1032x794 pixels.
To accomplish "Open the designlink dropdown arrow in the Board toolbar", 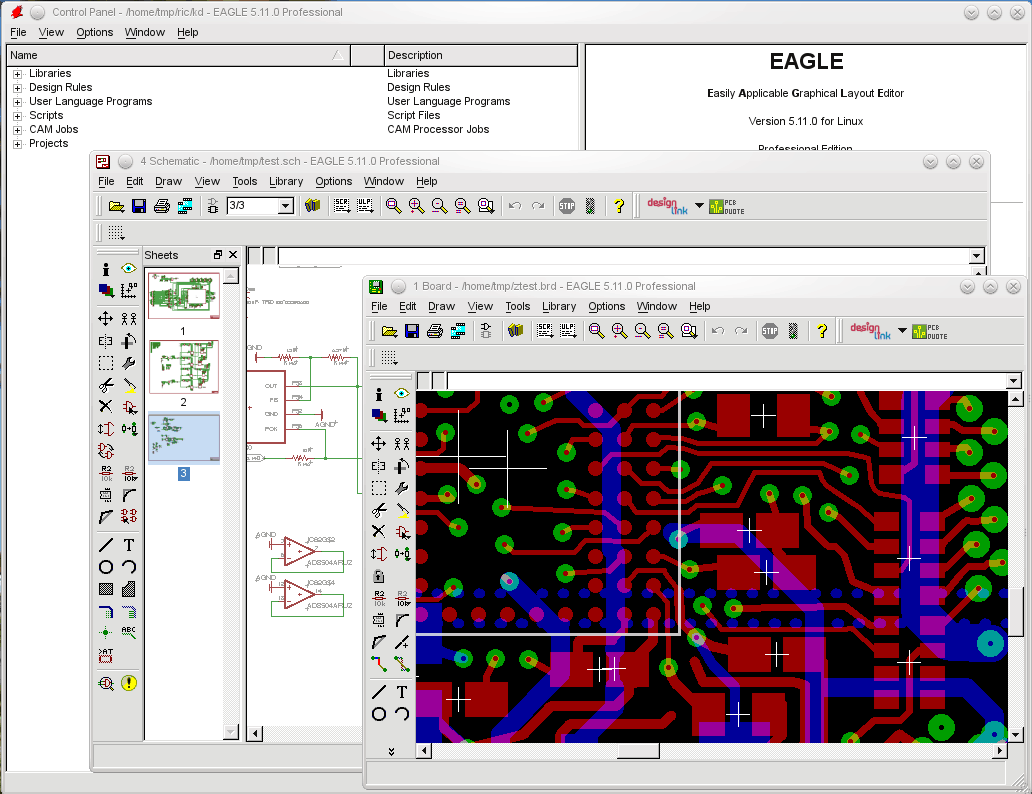I will click(902, 331).
